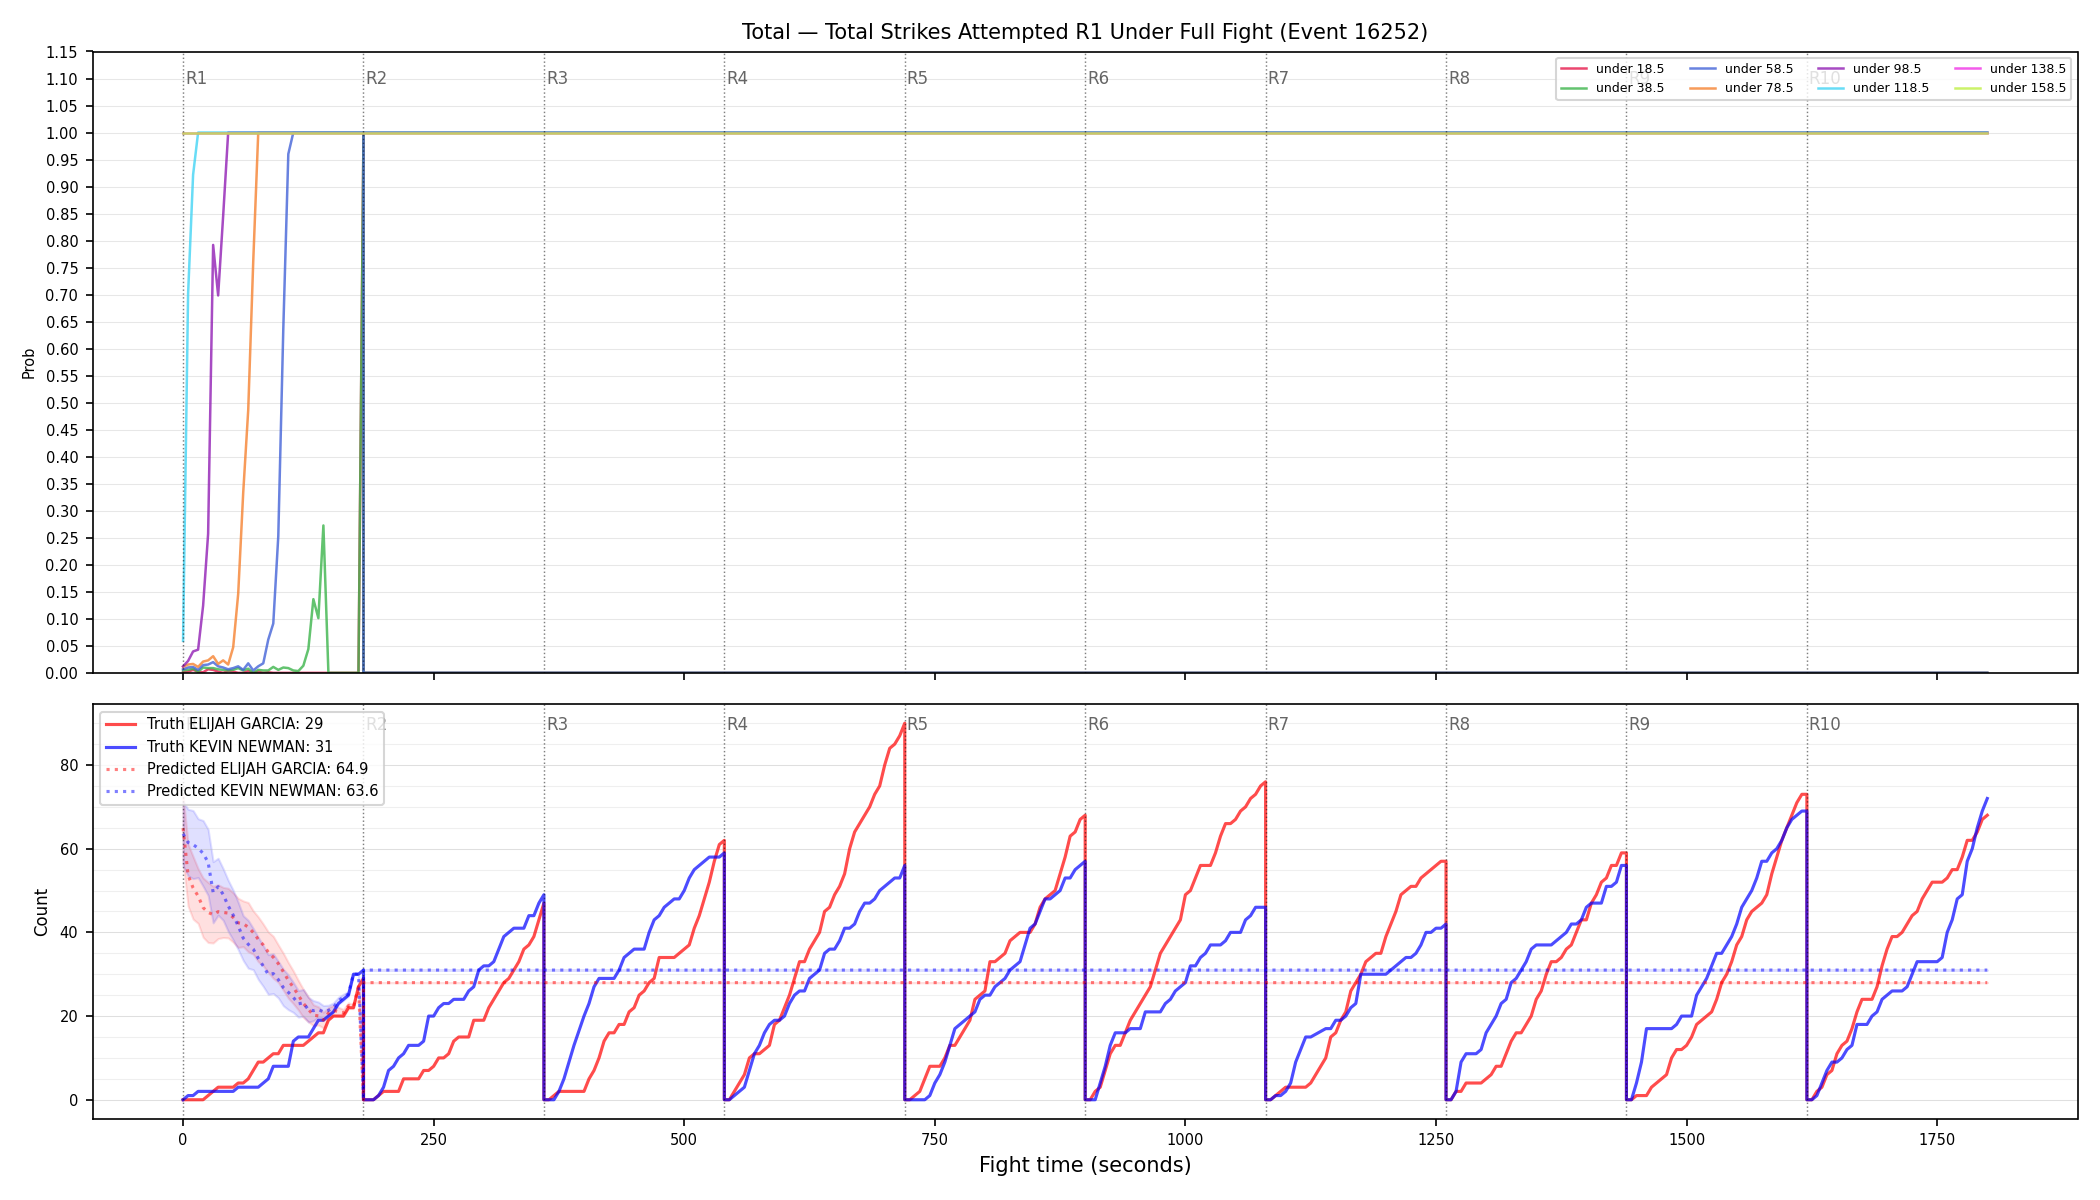The width and height of the screenshot is (2100, 1200).
Task: Click the R6 round label in probability chart
Action: [x=1098, y=78]
